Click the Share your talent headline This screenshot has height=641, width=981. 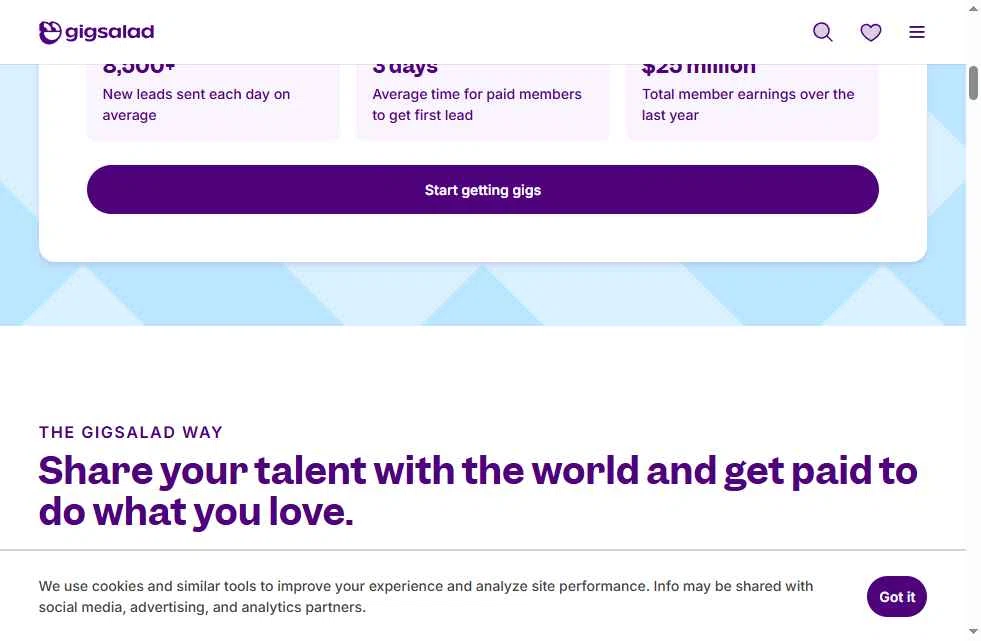click(478, 491)
